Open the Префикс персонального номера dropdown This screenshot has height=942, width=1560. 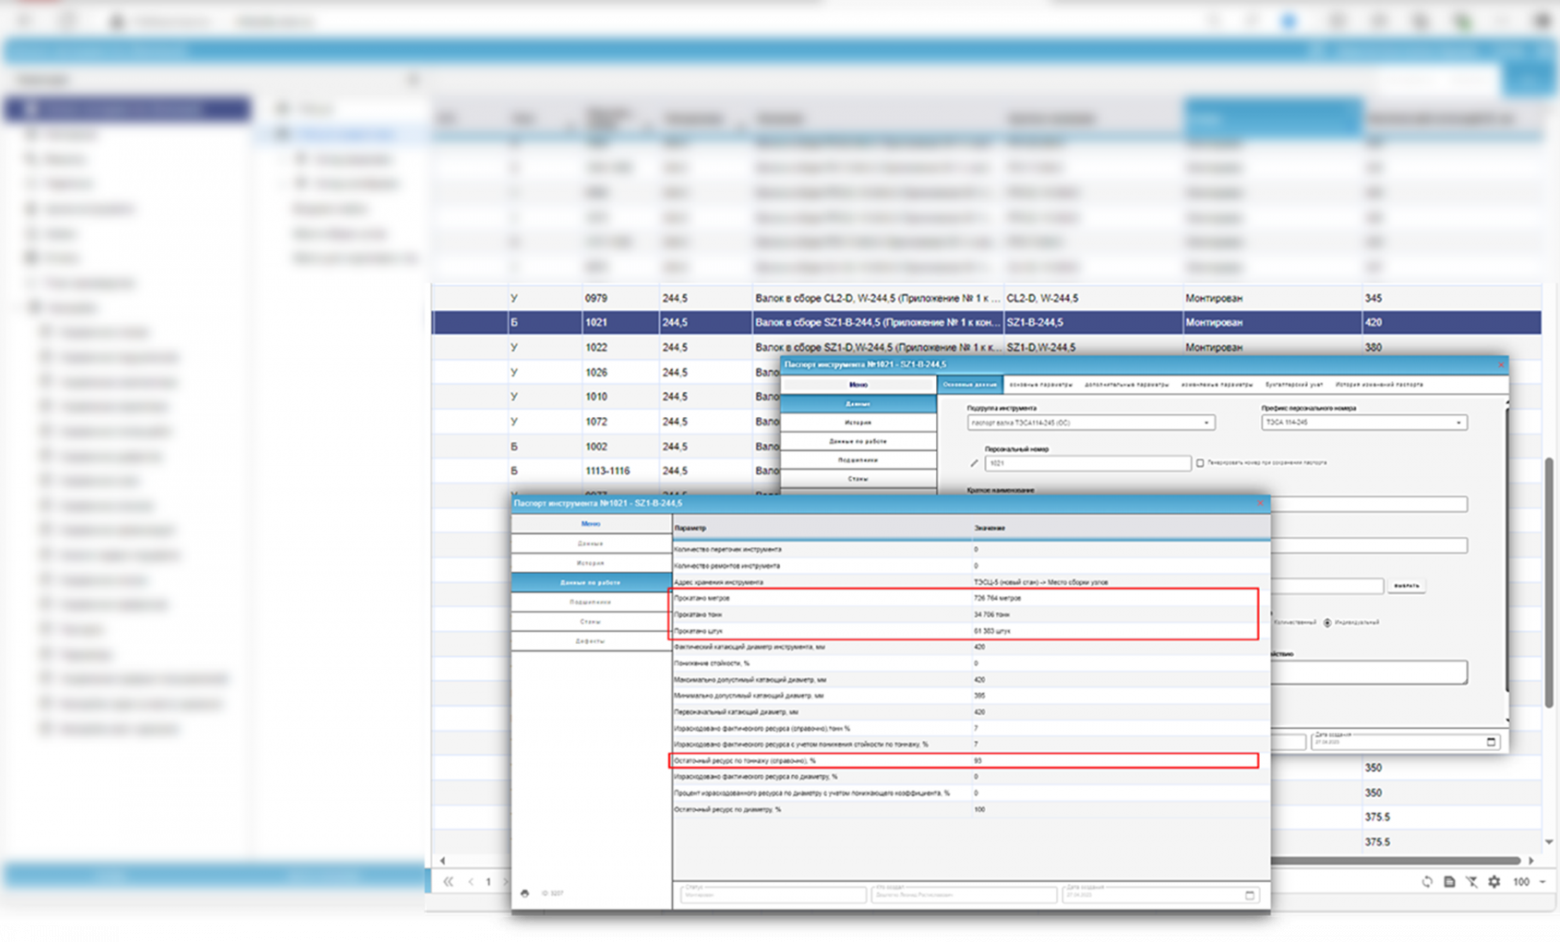tap(1364, 423)
